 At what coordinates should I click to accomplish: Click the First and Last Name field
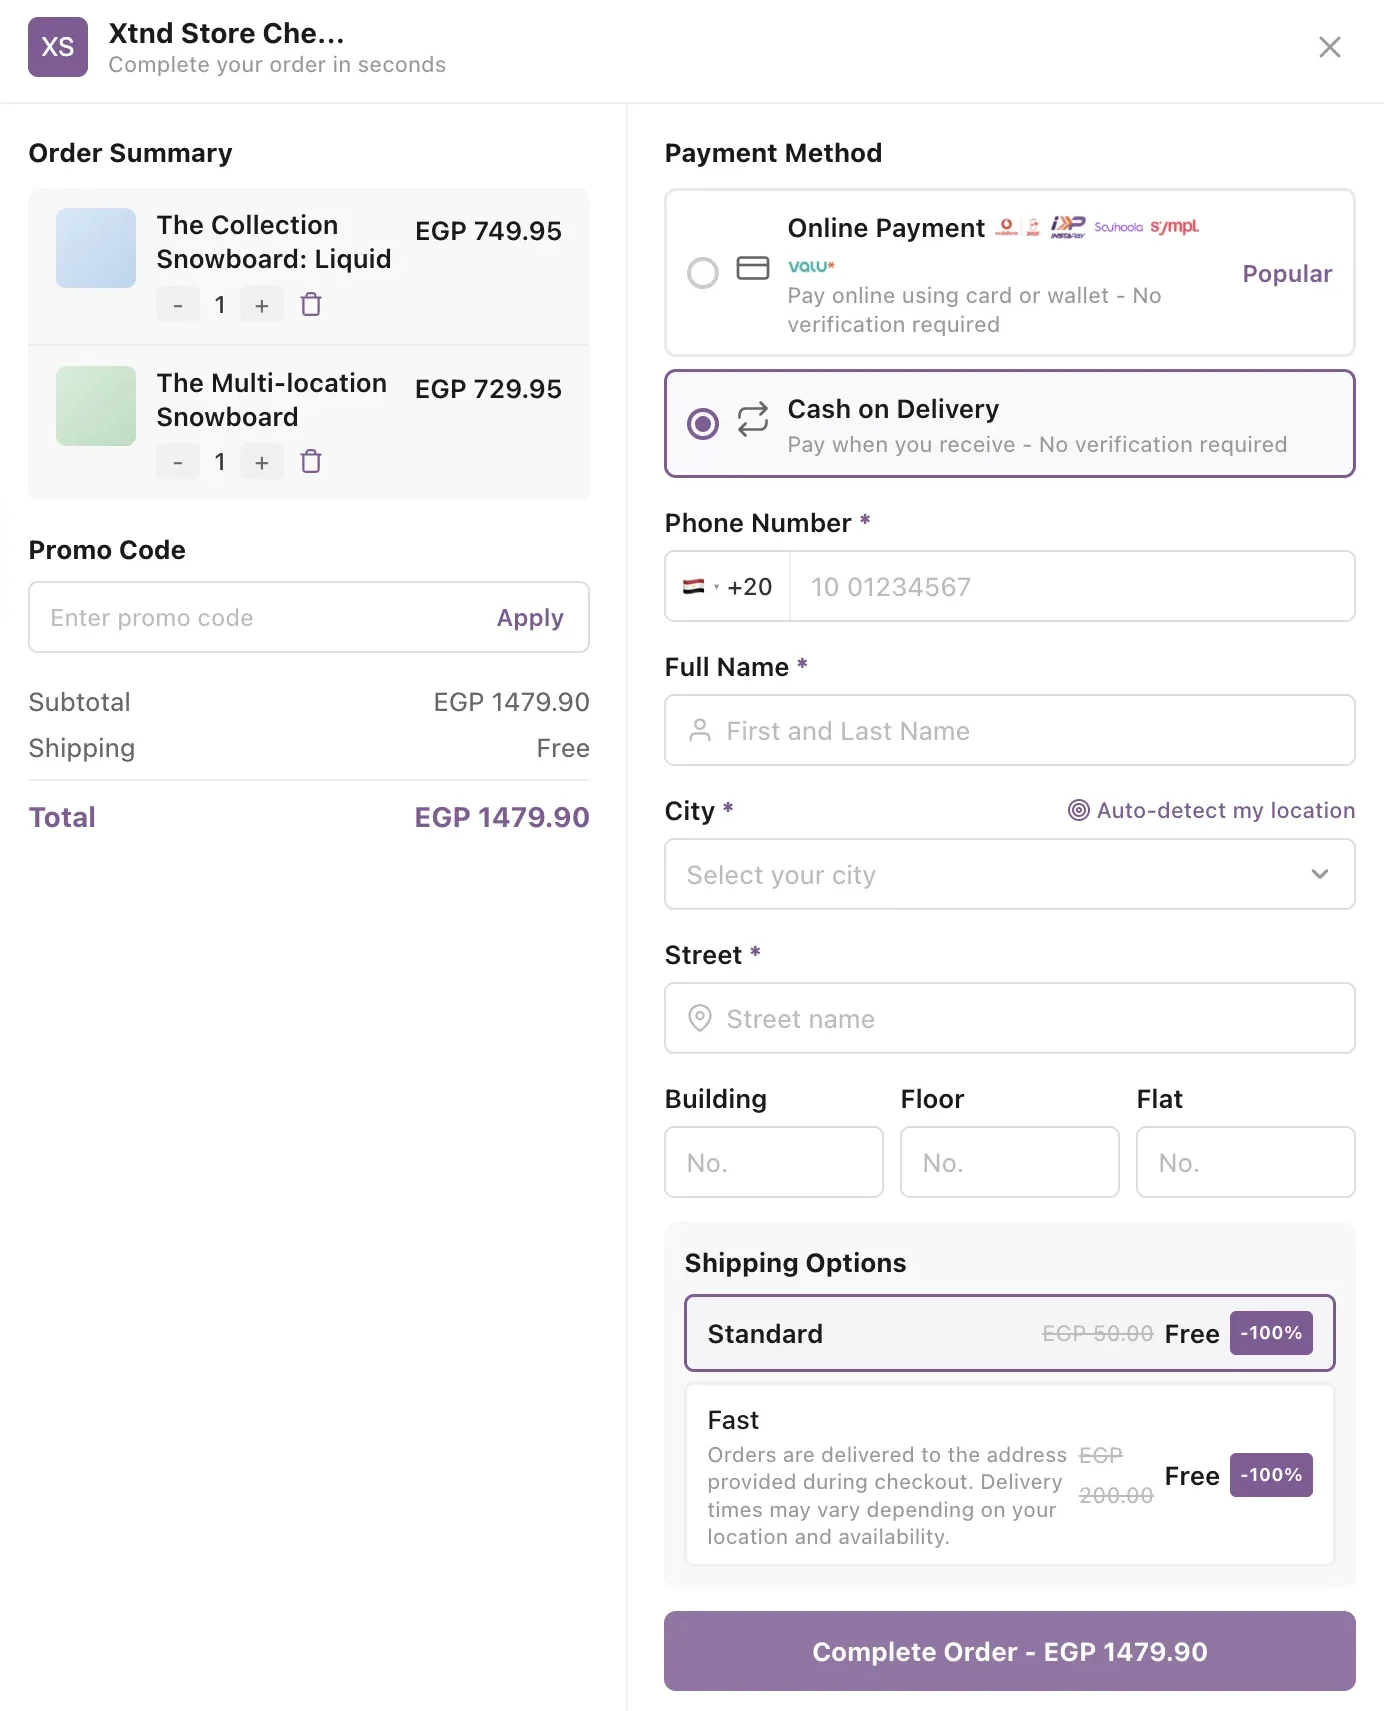[x=1010, y=730]
